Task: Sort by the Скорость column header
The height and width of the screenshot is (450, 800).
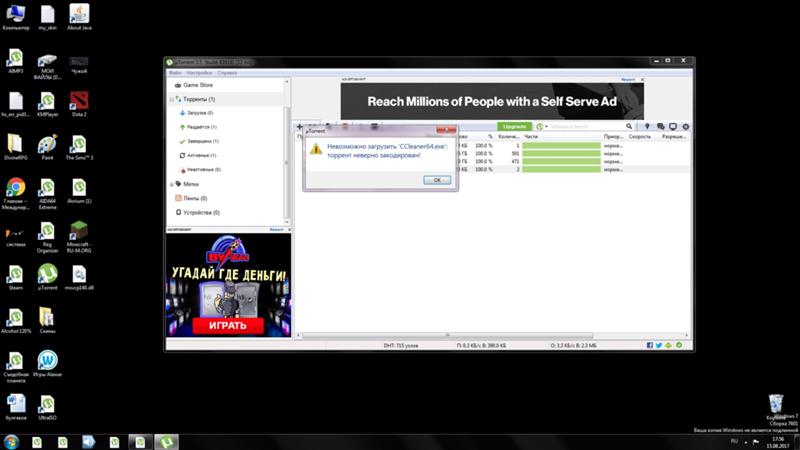Action: 640,137
